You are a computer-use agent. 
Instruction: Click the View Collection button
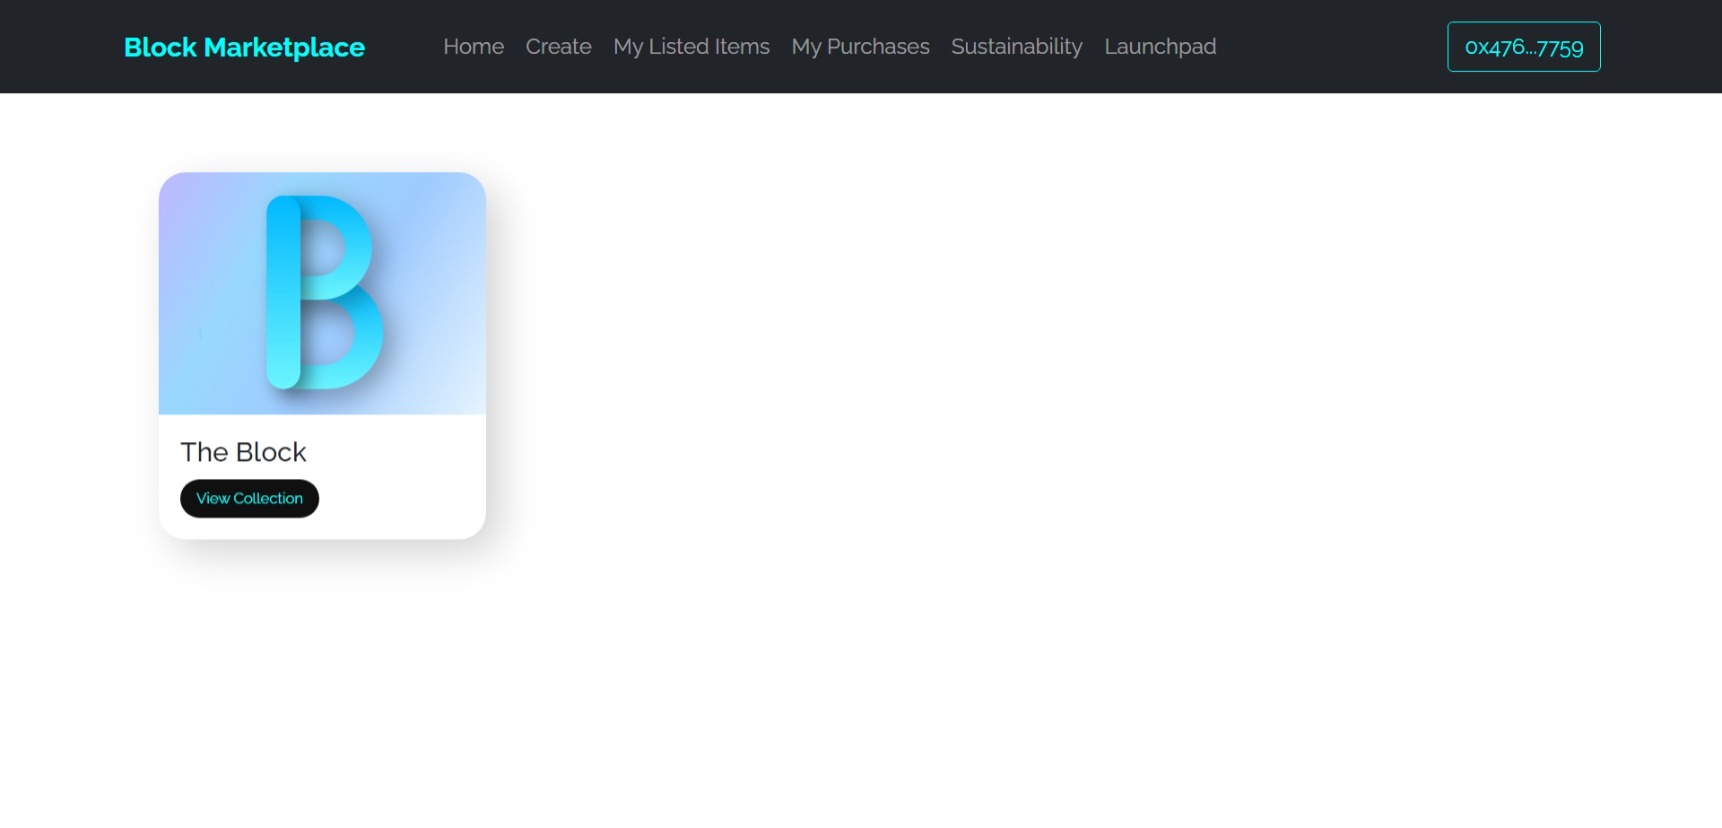tap(250, 499)
